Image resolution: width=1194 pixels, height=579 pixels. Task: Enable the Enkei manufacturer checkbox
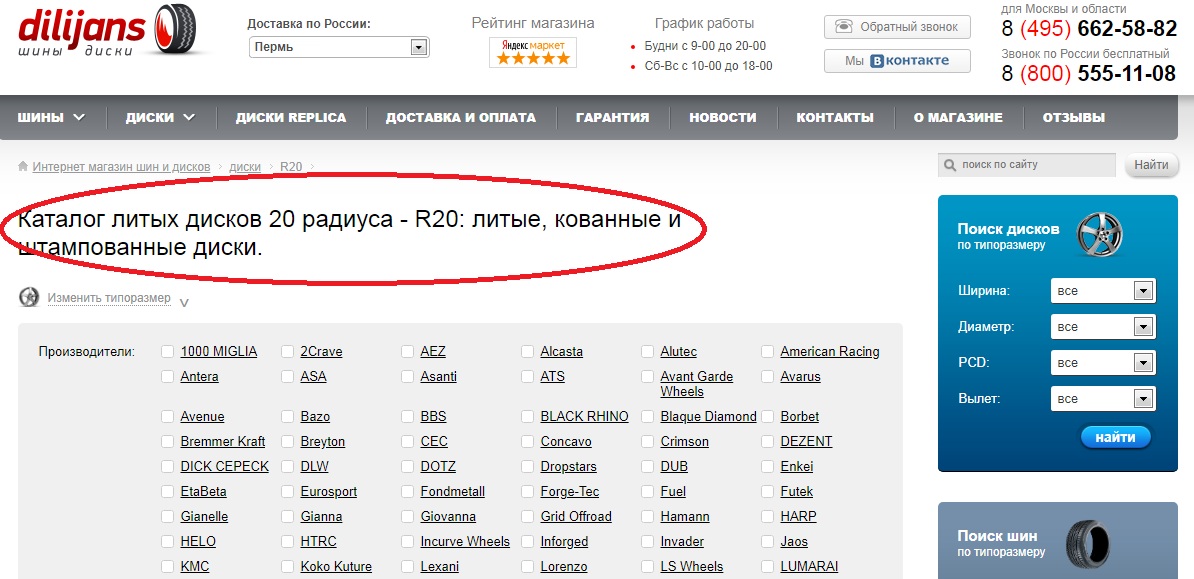pos(768,466)
